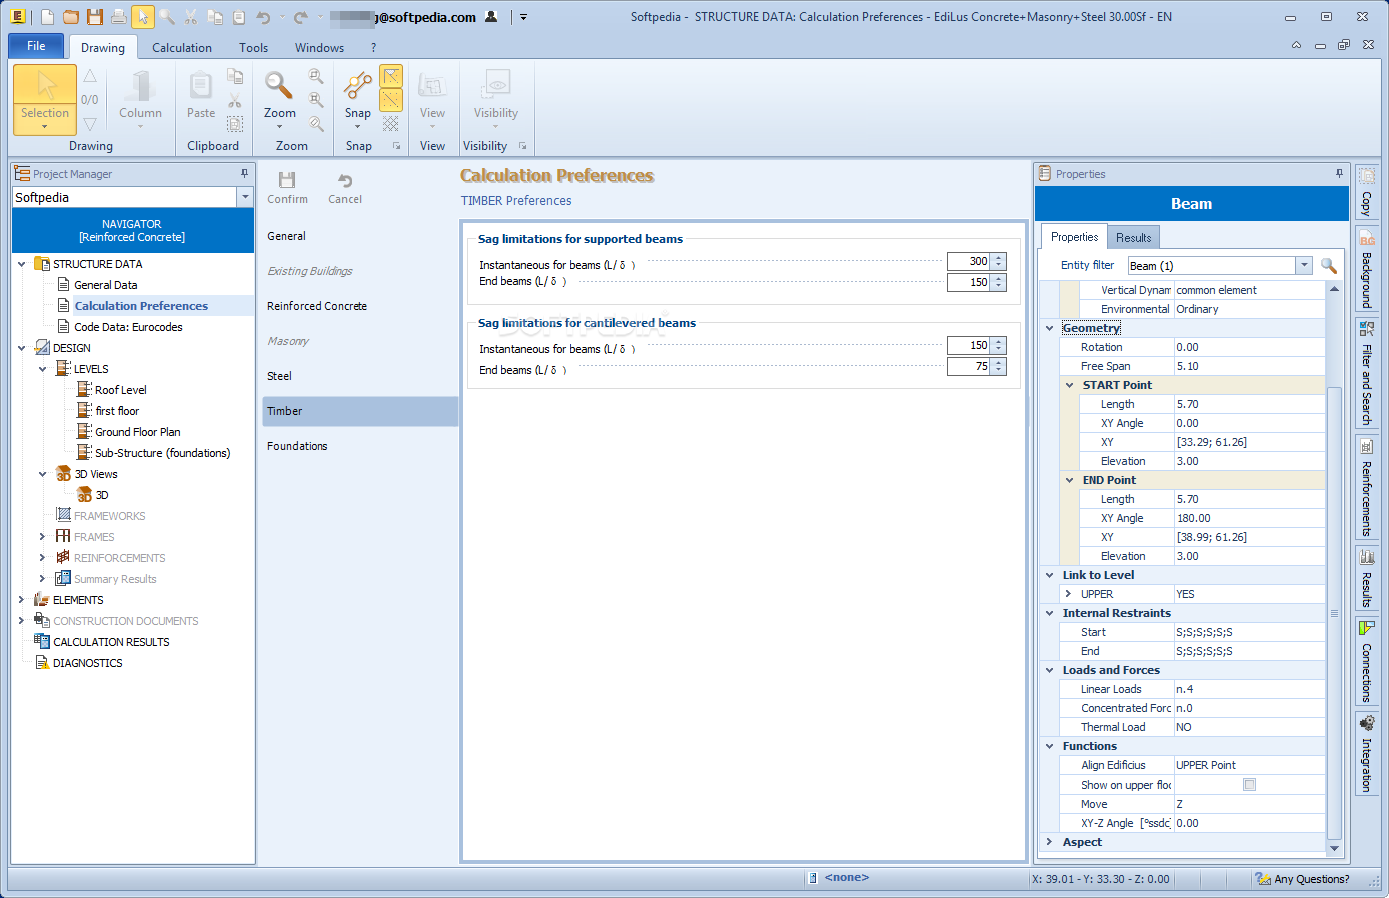Image resolution: width=1389 pixels, height=898 pixels.
Task: Switch to the Calculation ribbon tab
Action: (182, 47)
